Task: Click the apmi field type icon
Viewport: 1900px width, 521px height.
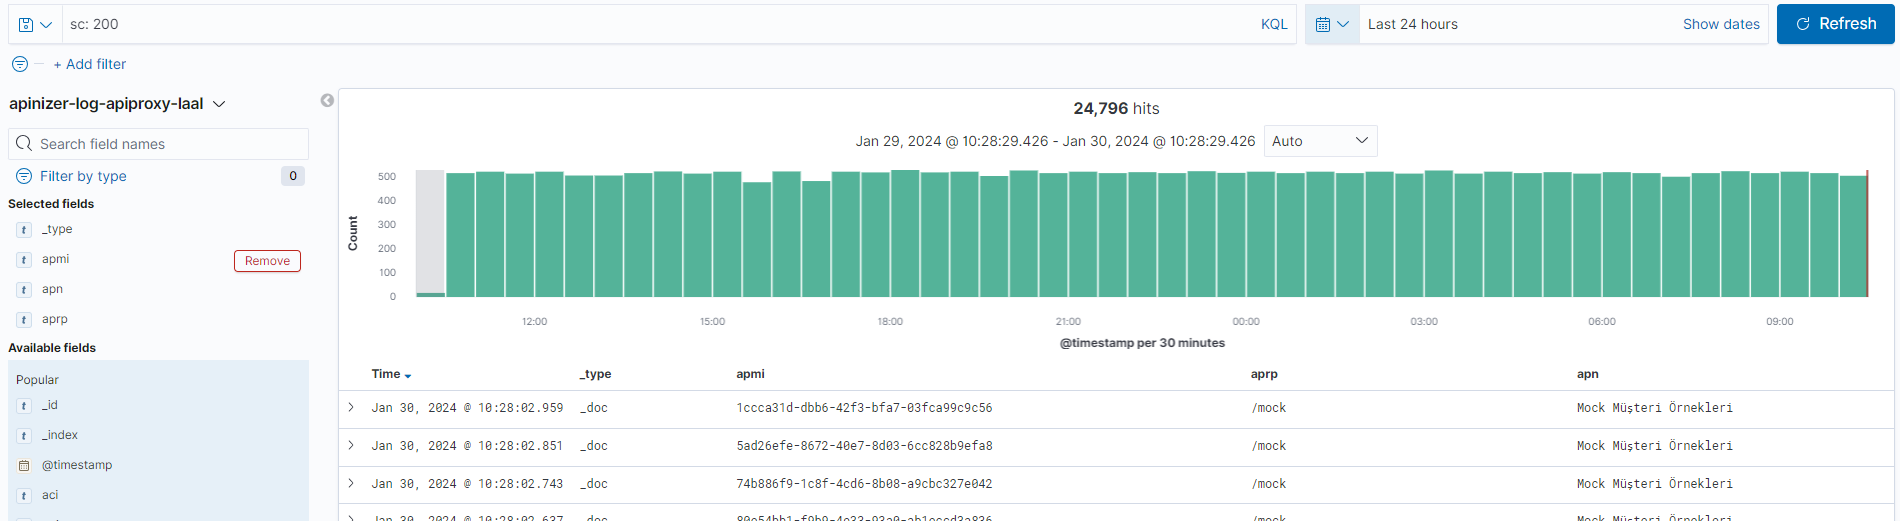Action: coord(24,260)
